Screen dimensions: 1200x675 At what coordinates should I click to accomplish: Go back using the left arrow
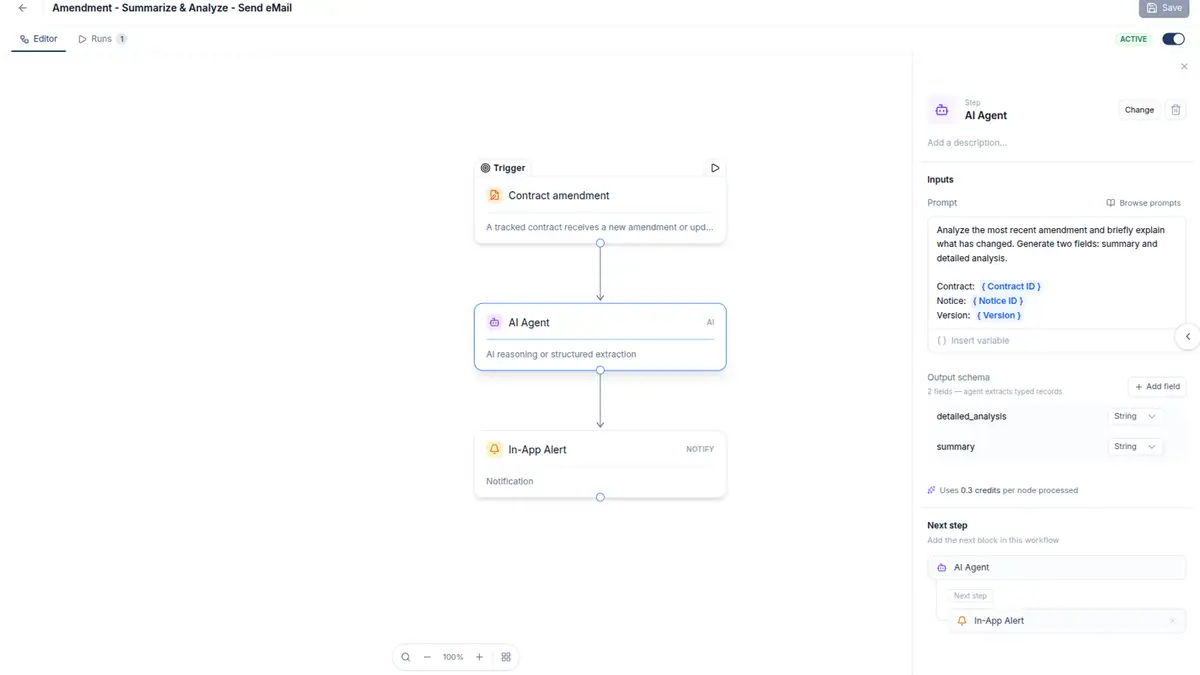[23, 8]
